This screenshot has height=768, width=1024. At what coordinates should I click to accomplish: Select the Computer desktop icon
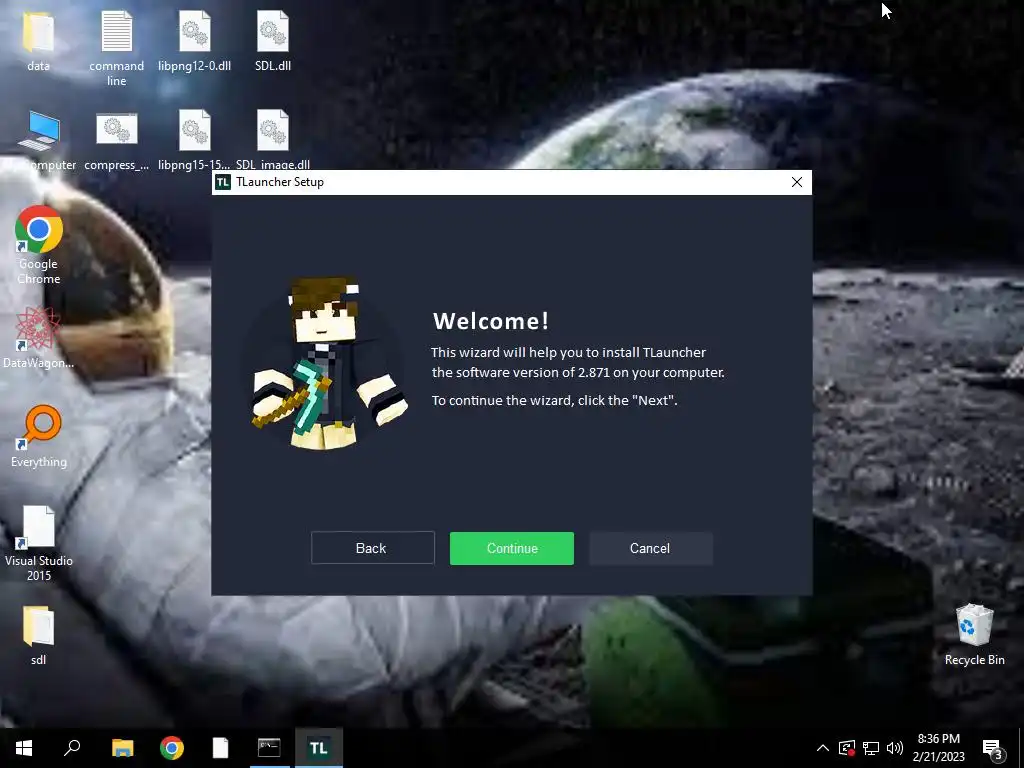click(x=39, y=140)
